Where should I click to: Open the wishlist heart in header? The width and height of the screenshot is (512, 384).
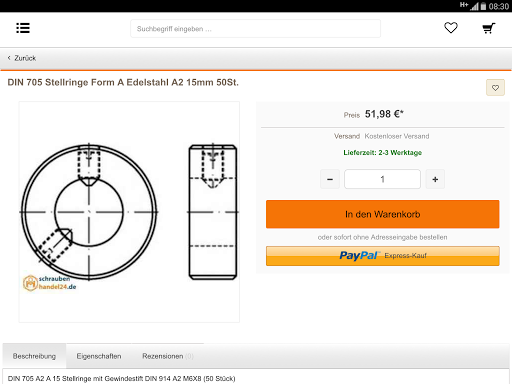coord(451,28)
